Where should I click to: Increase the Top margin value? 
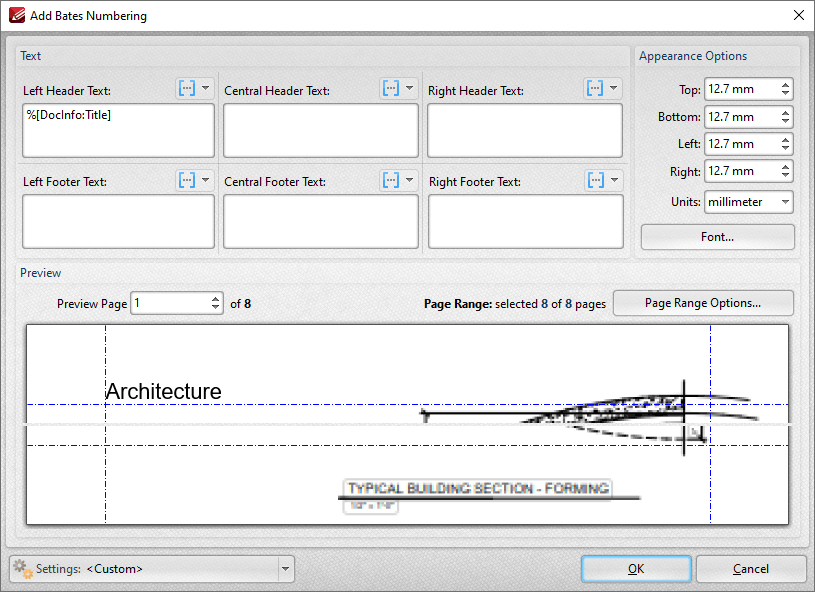pos(785,84)
